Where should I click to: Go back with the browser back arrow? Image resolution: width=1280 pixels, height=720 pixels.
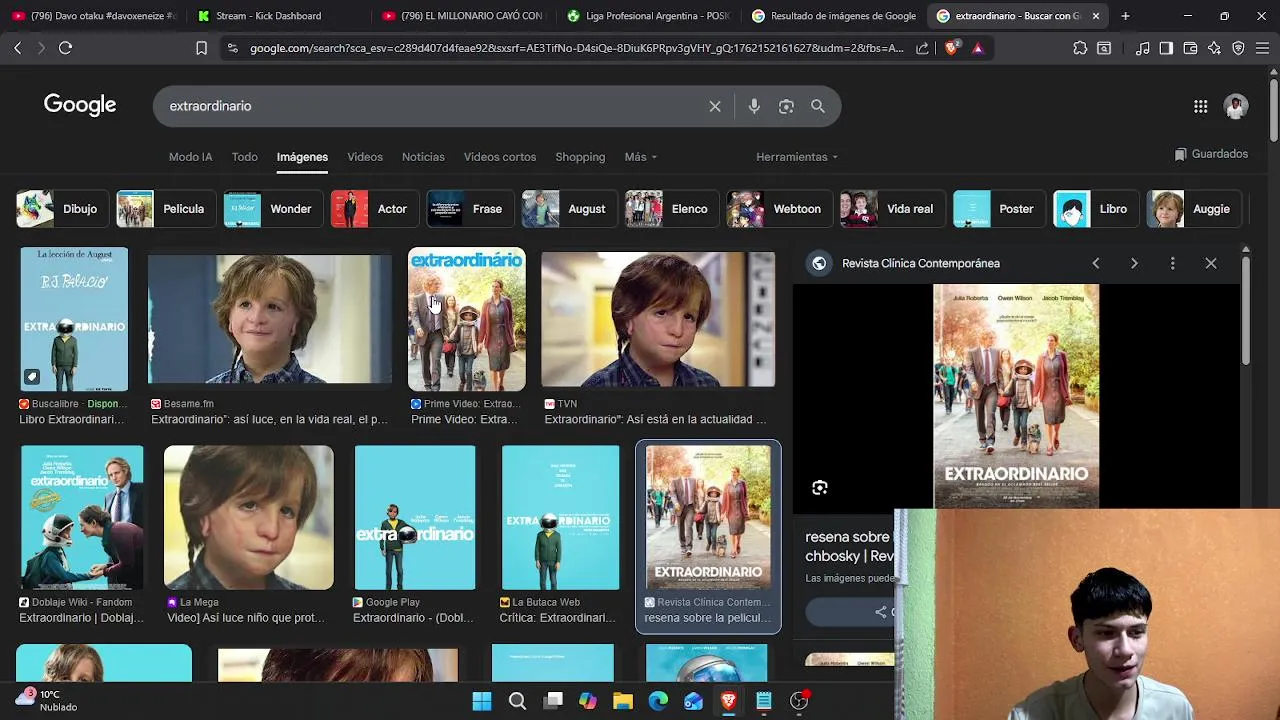coord(17,48)
